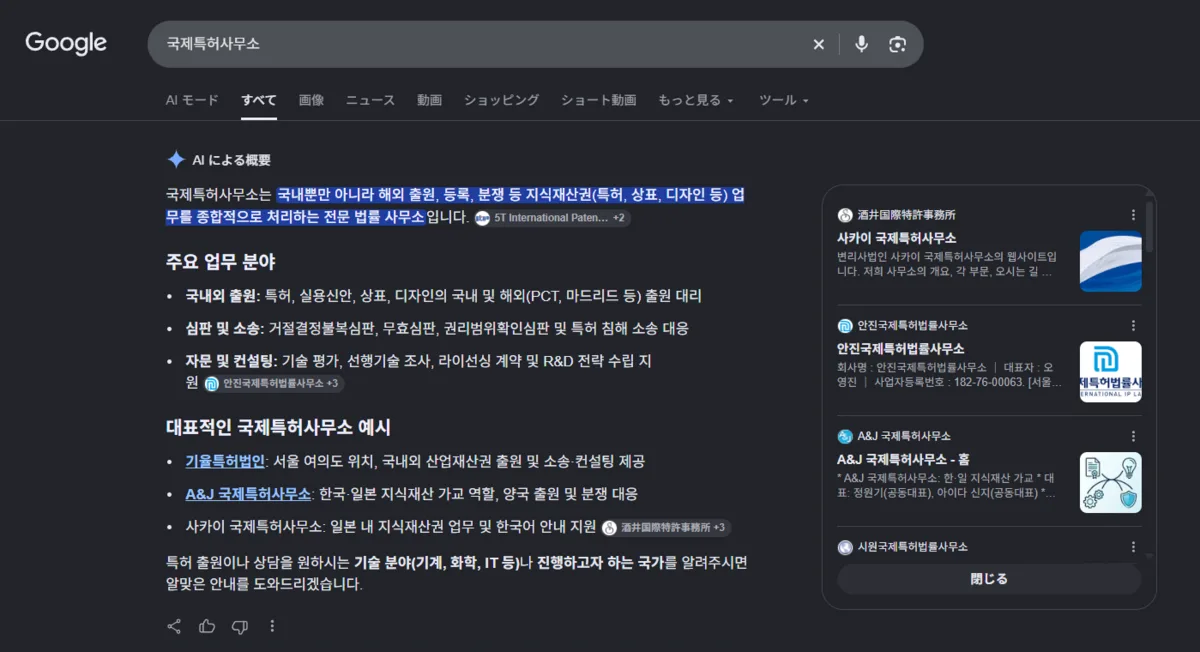The image size is (1200, 652).
Task: Share the AI overview with share icon
Action: point(174,626)
